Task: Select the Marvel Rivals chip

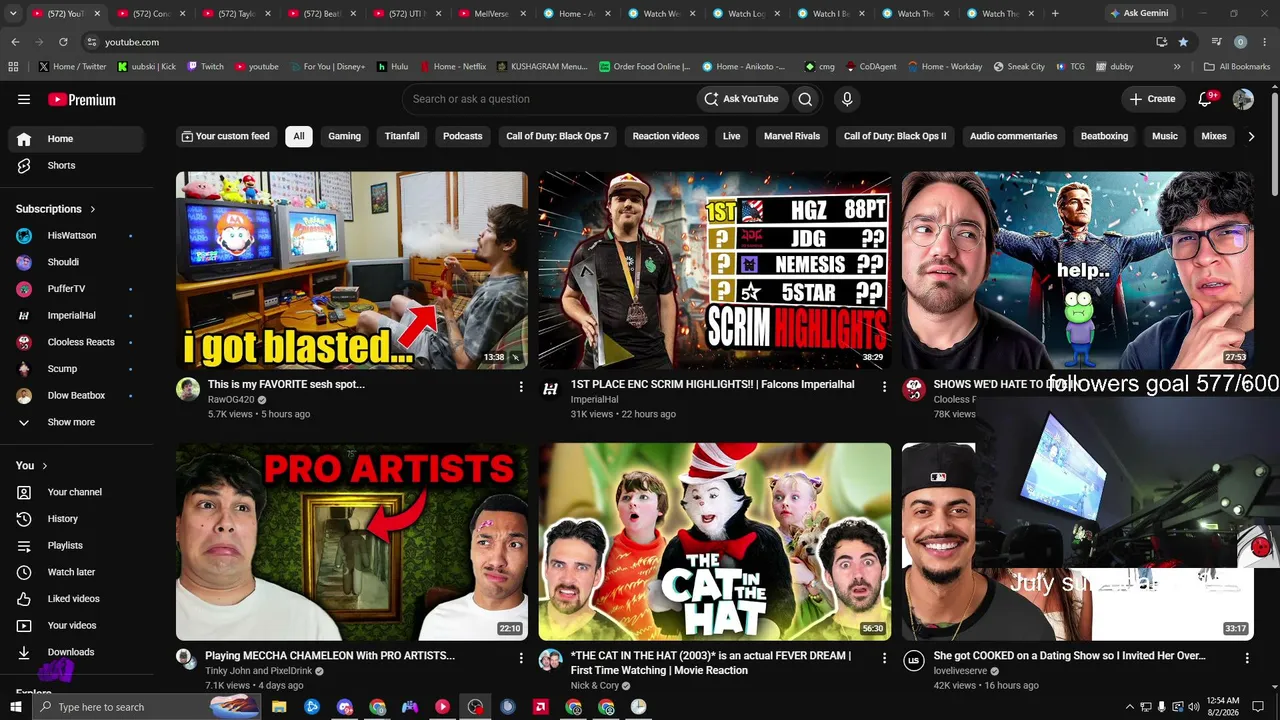Action: [x=792, y=136]
